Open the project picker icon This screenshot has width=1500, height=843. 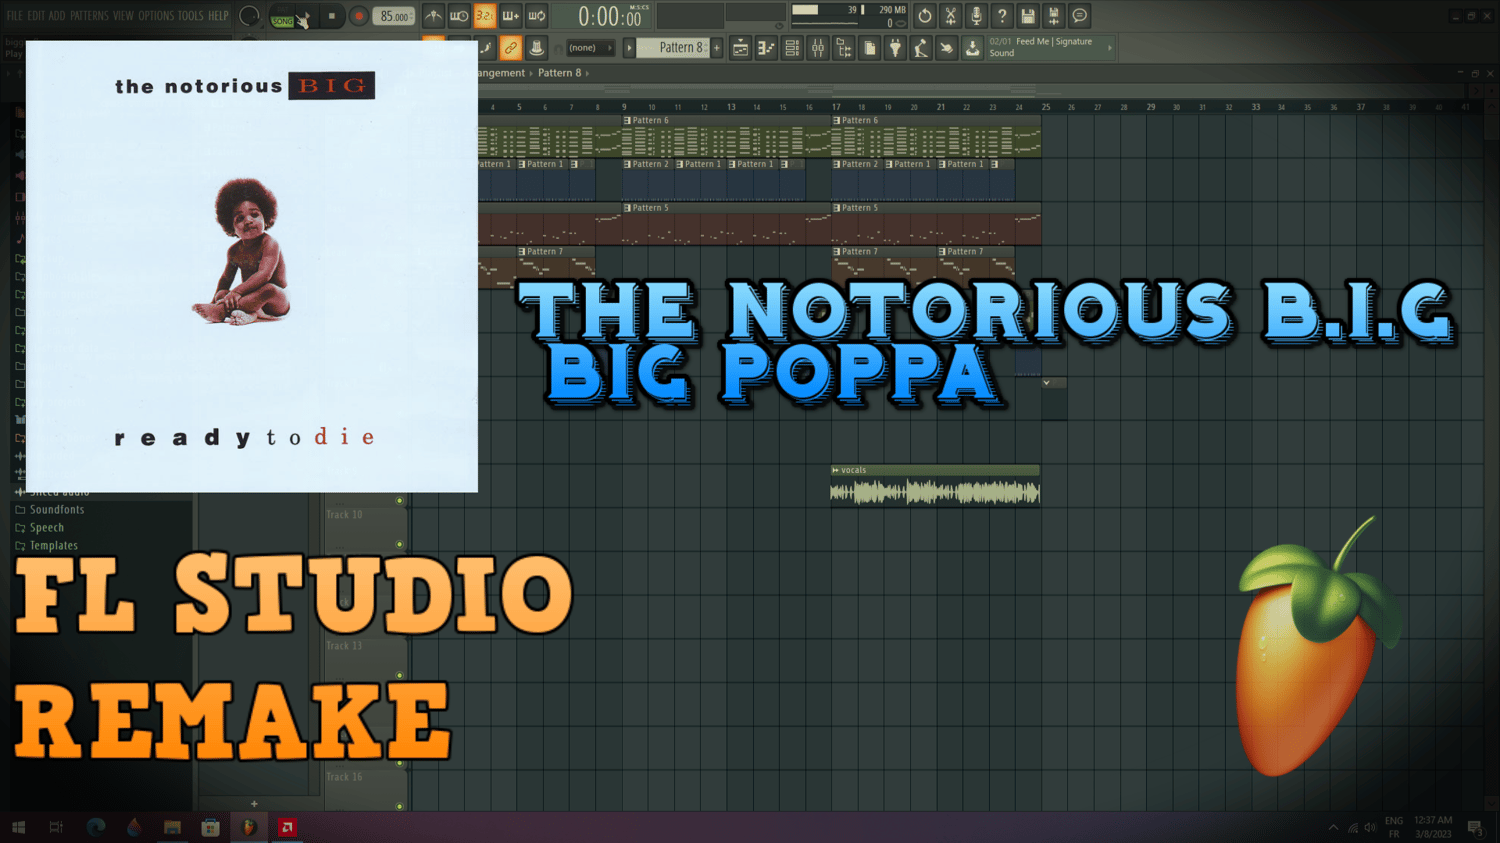pyautogui.click(x=870, y=48)
